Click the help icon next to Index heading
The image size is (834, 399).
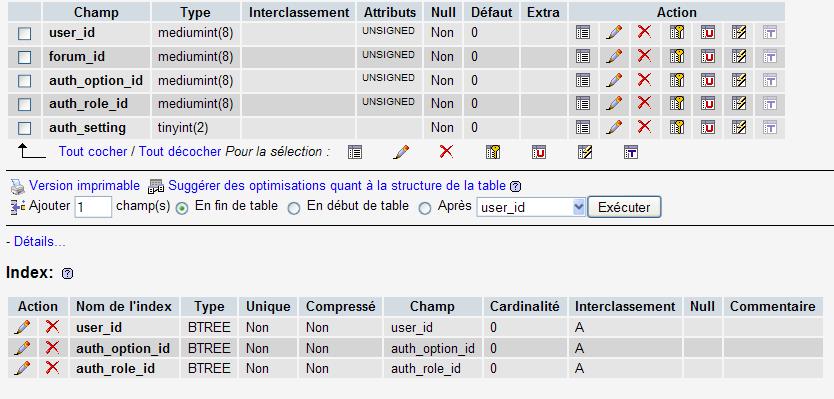(x=67, y=273)
